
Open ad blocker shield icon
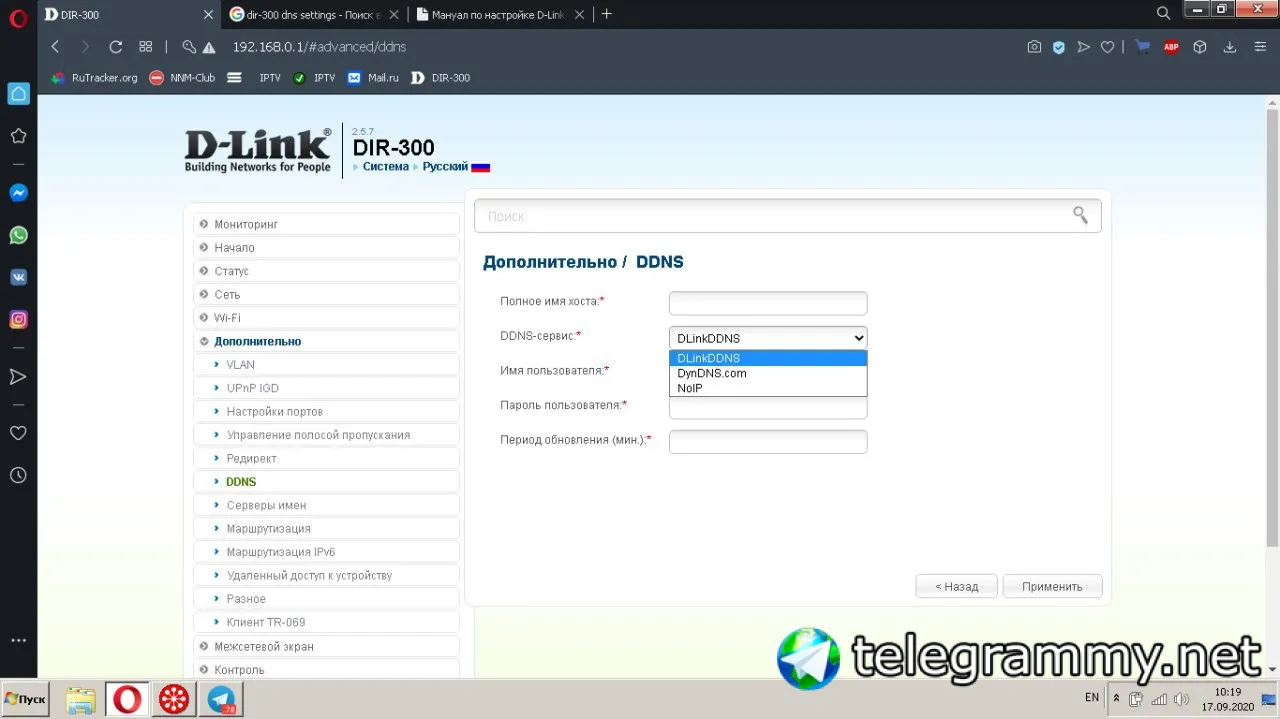[x=1058, y=47]
